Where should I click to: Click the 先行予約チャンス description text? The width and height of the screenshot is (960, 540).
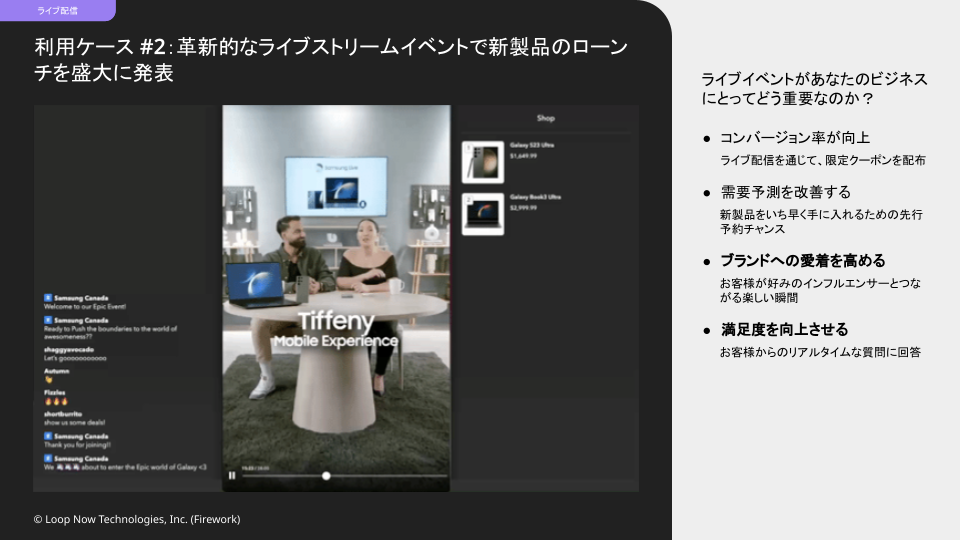click(x=821, y=222)
